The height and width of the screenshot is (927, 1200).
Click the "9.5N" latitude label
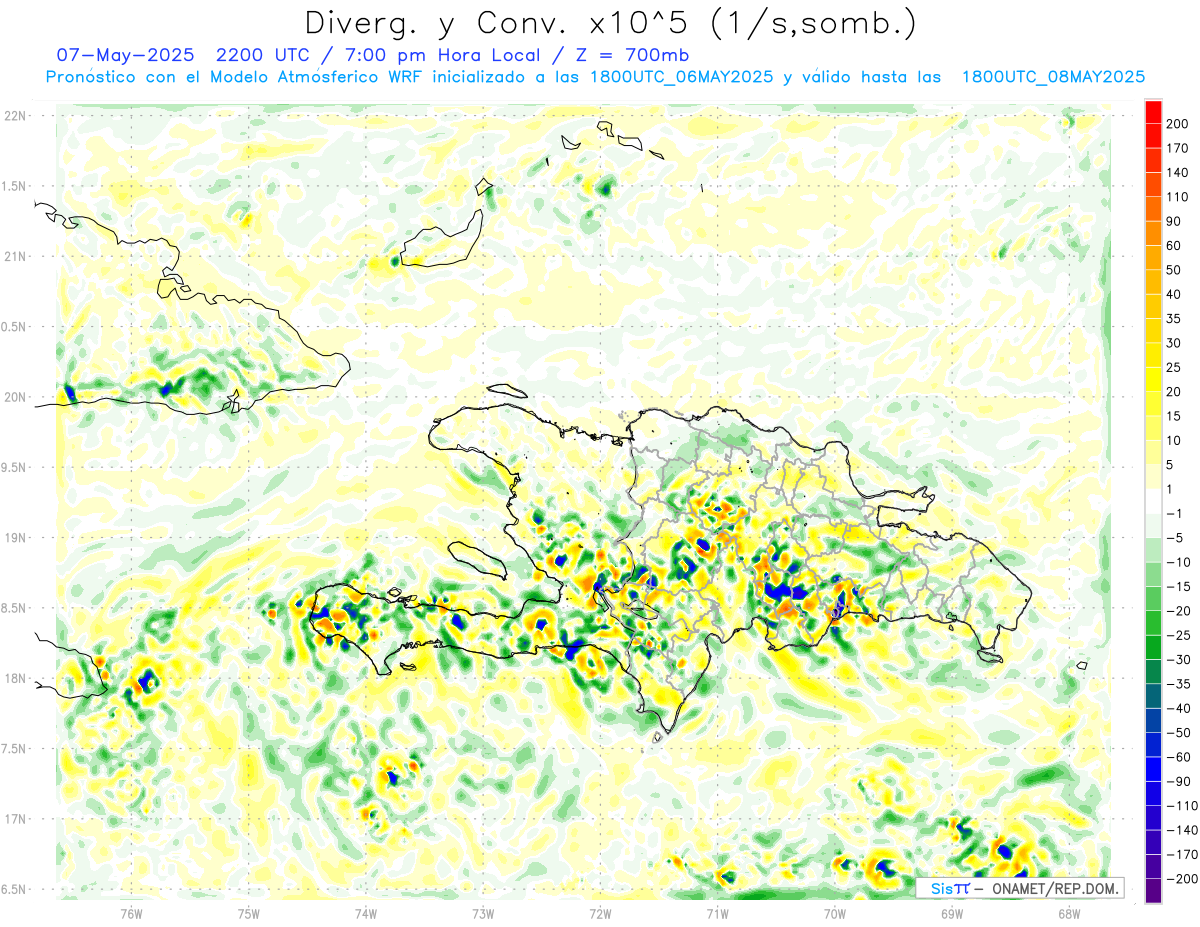coord(15,468)
